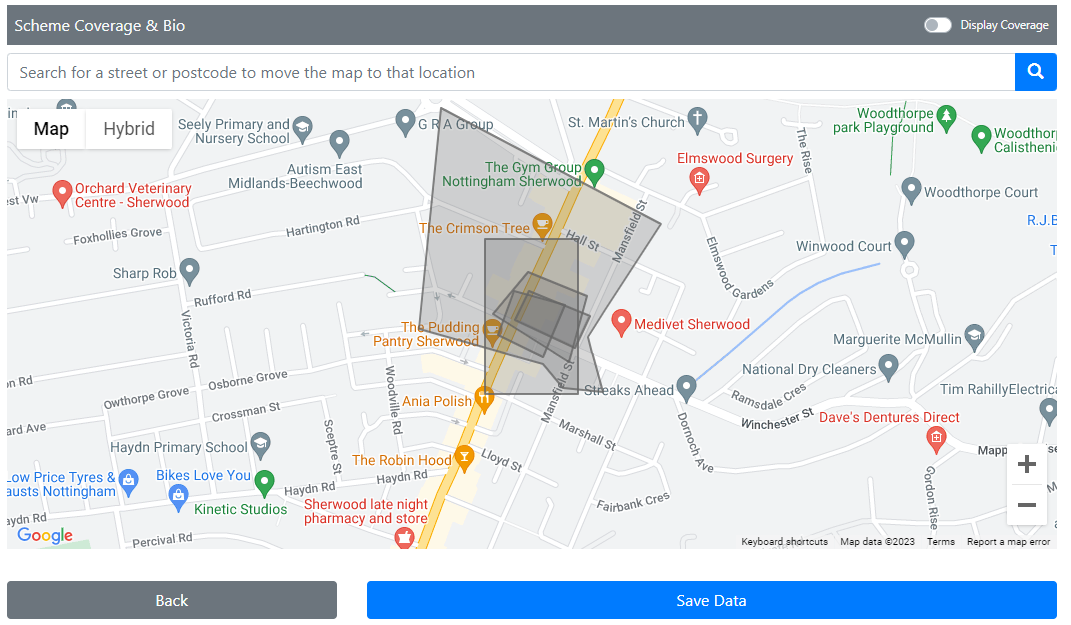Switch to the Hybrid view tab

[129, 128]
